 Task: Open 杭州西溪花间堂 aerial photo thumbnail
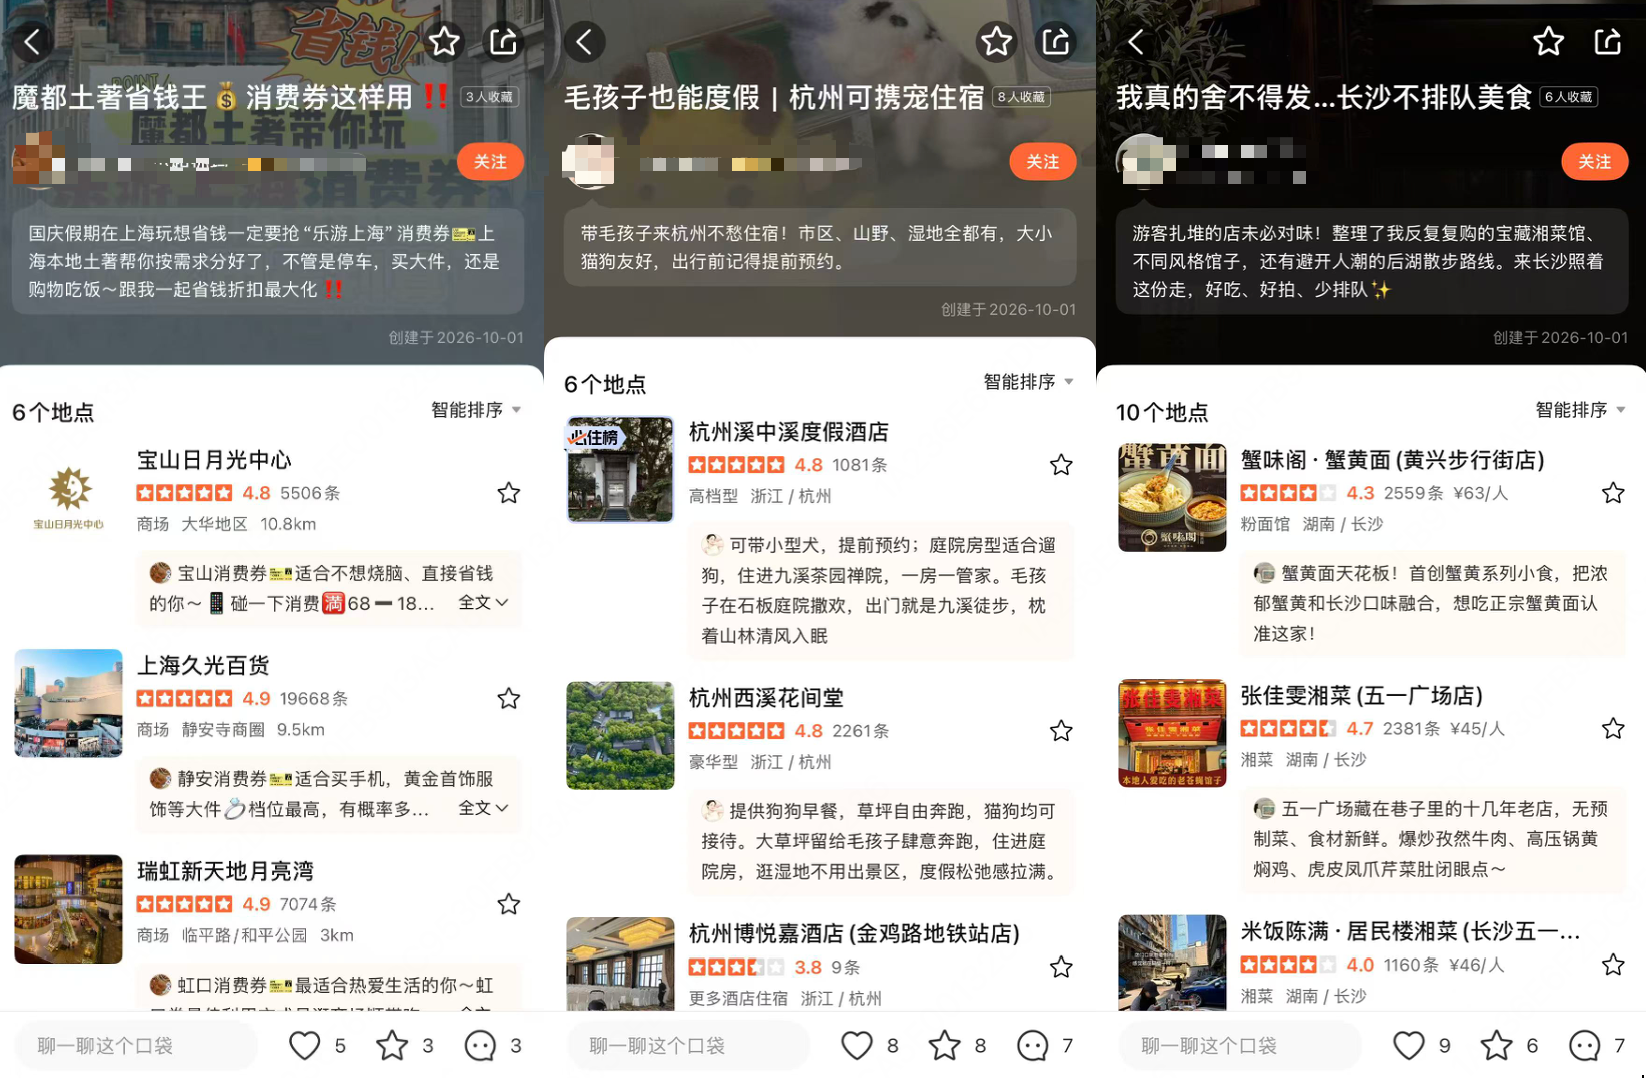coord(620,736)
